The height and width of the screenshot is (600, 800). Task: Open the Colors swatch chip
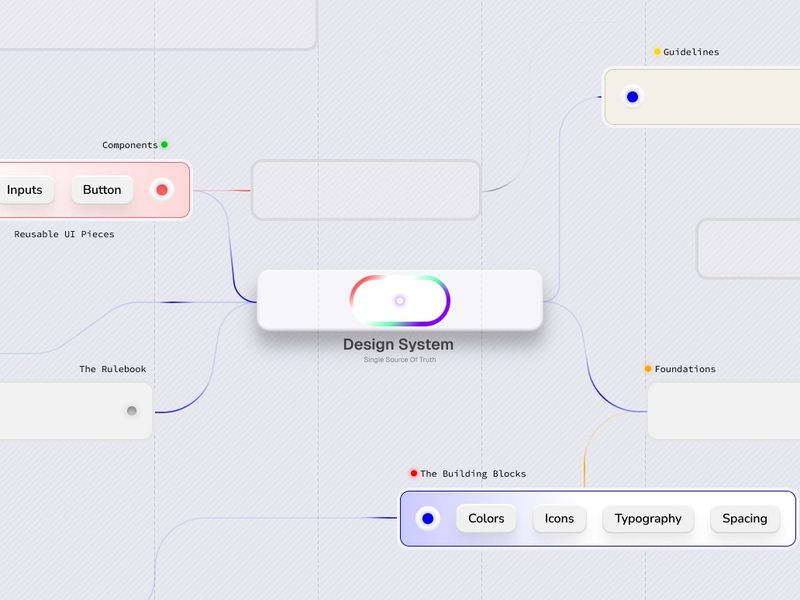click(x=485, y=518)
